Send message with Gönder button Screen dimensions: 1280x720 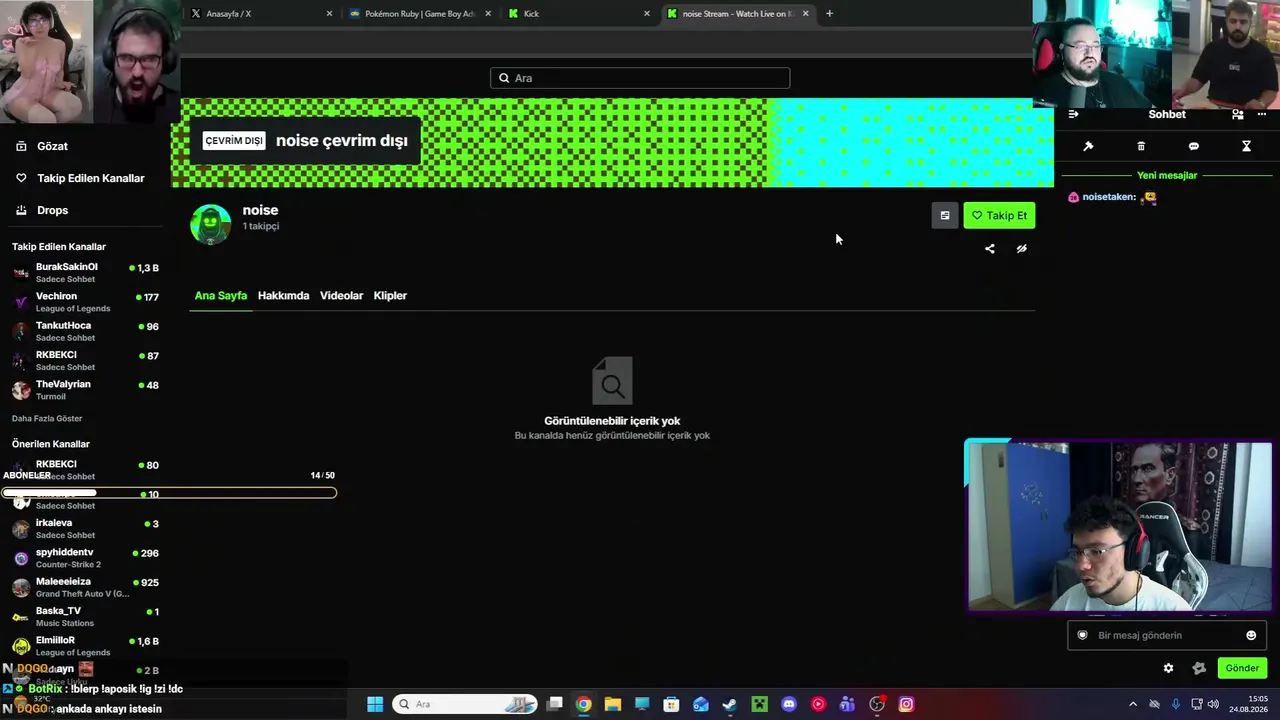coord(1242,668)
